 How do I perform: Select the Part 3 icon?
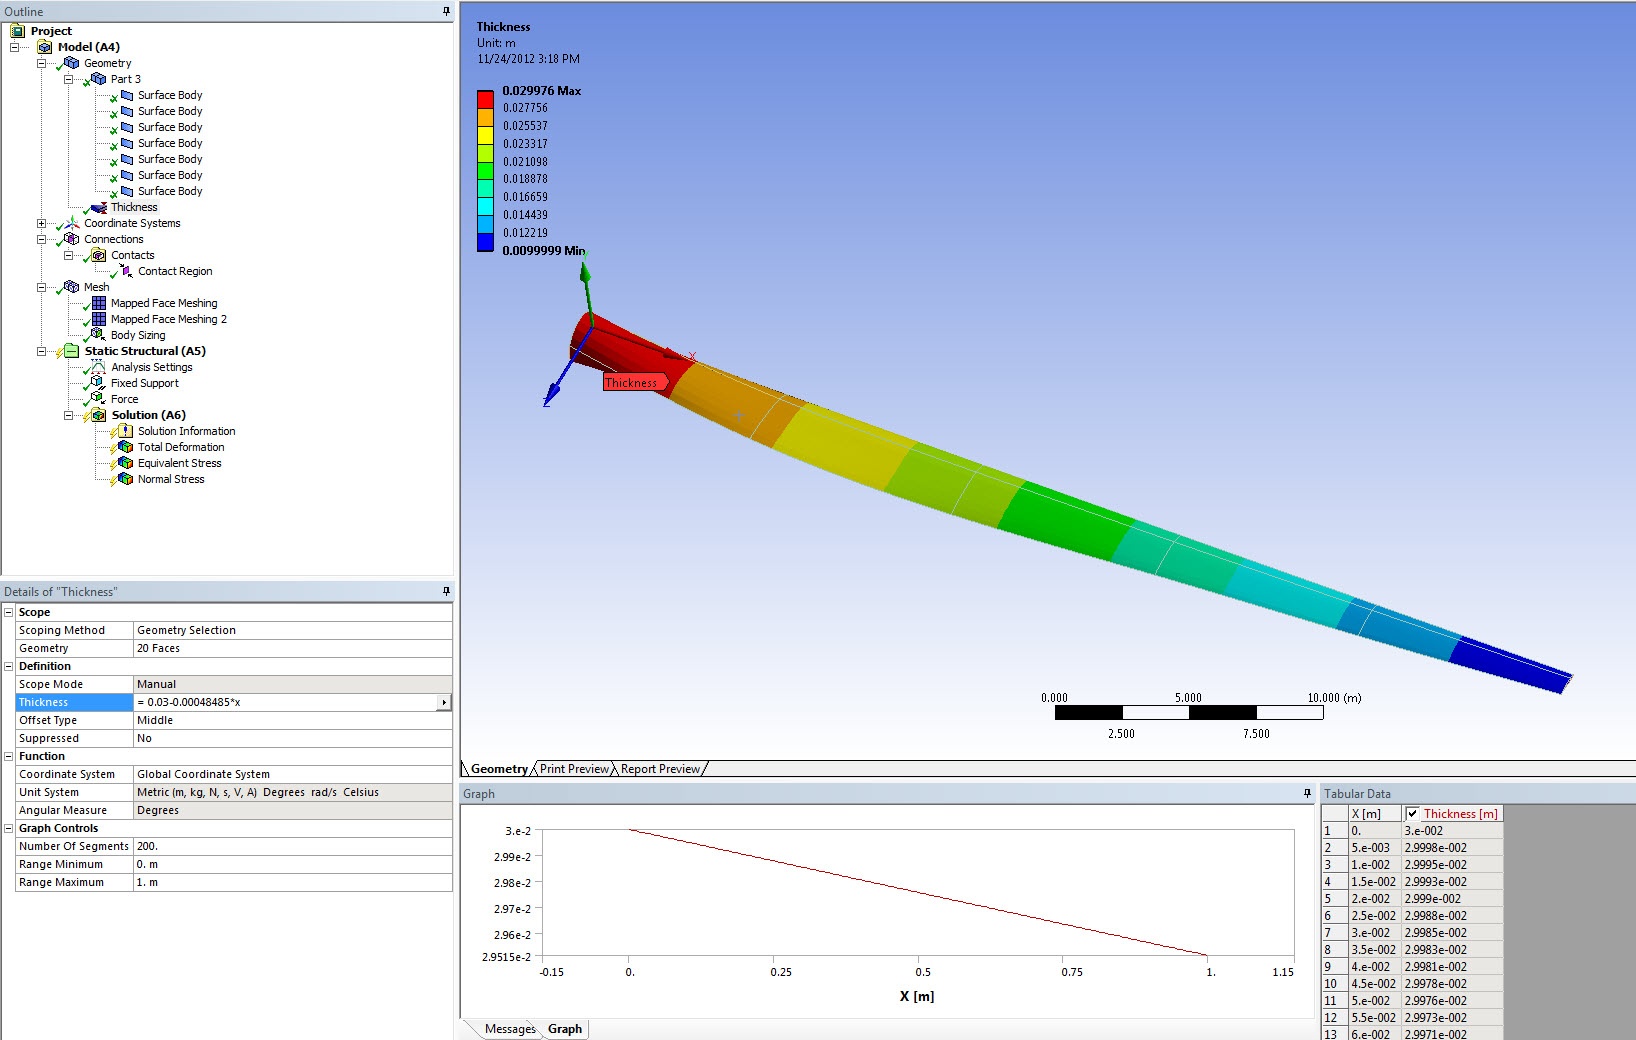tap(98, 79)
